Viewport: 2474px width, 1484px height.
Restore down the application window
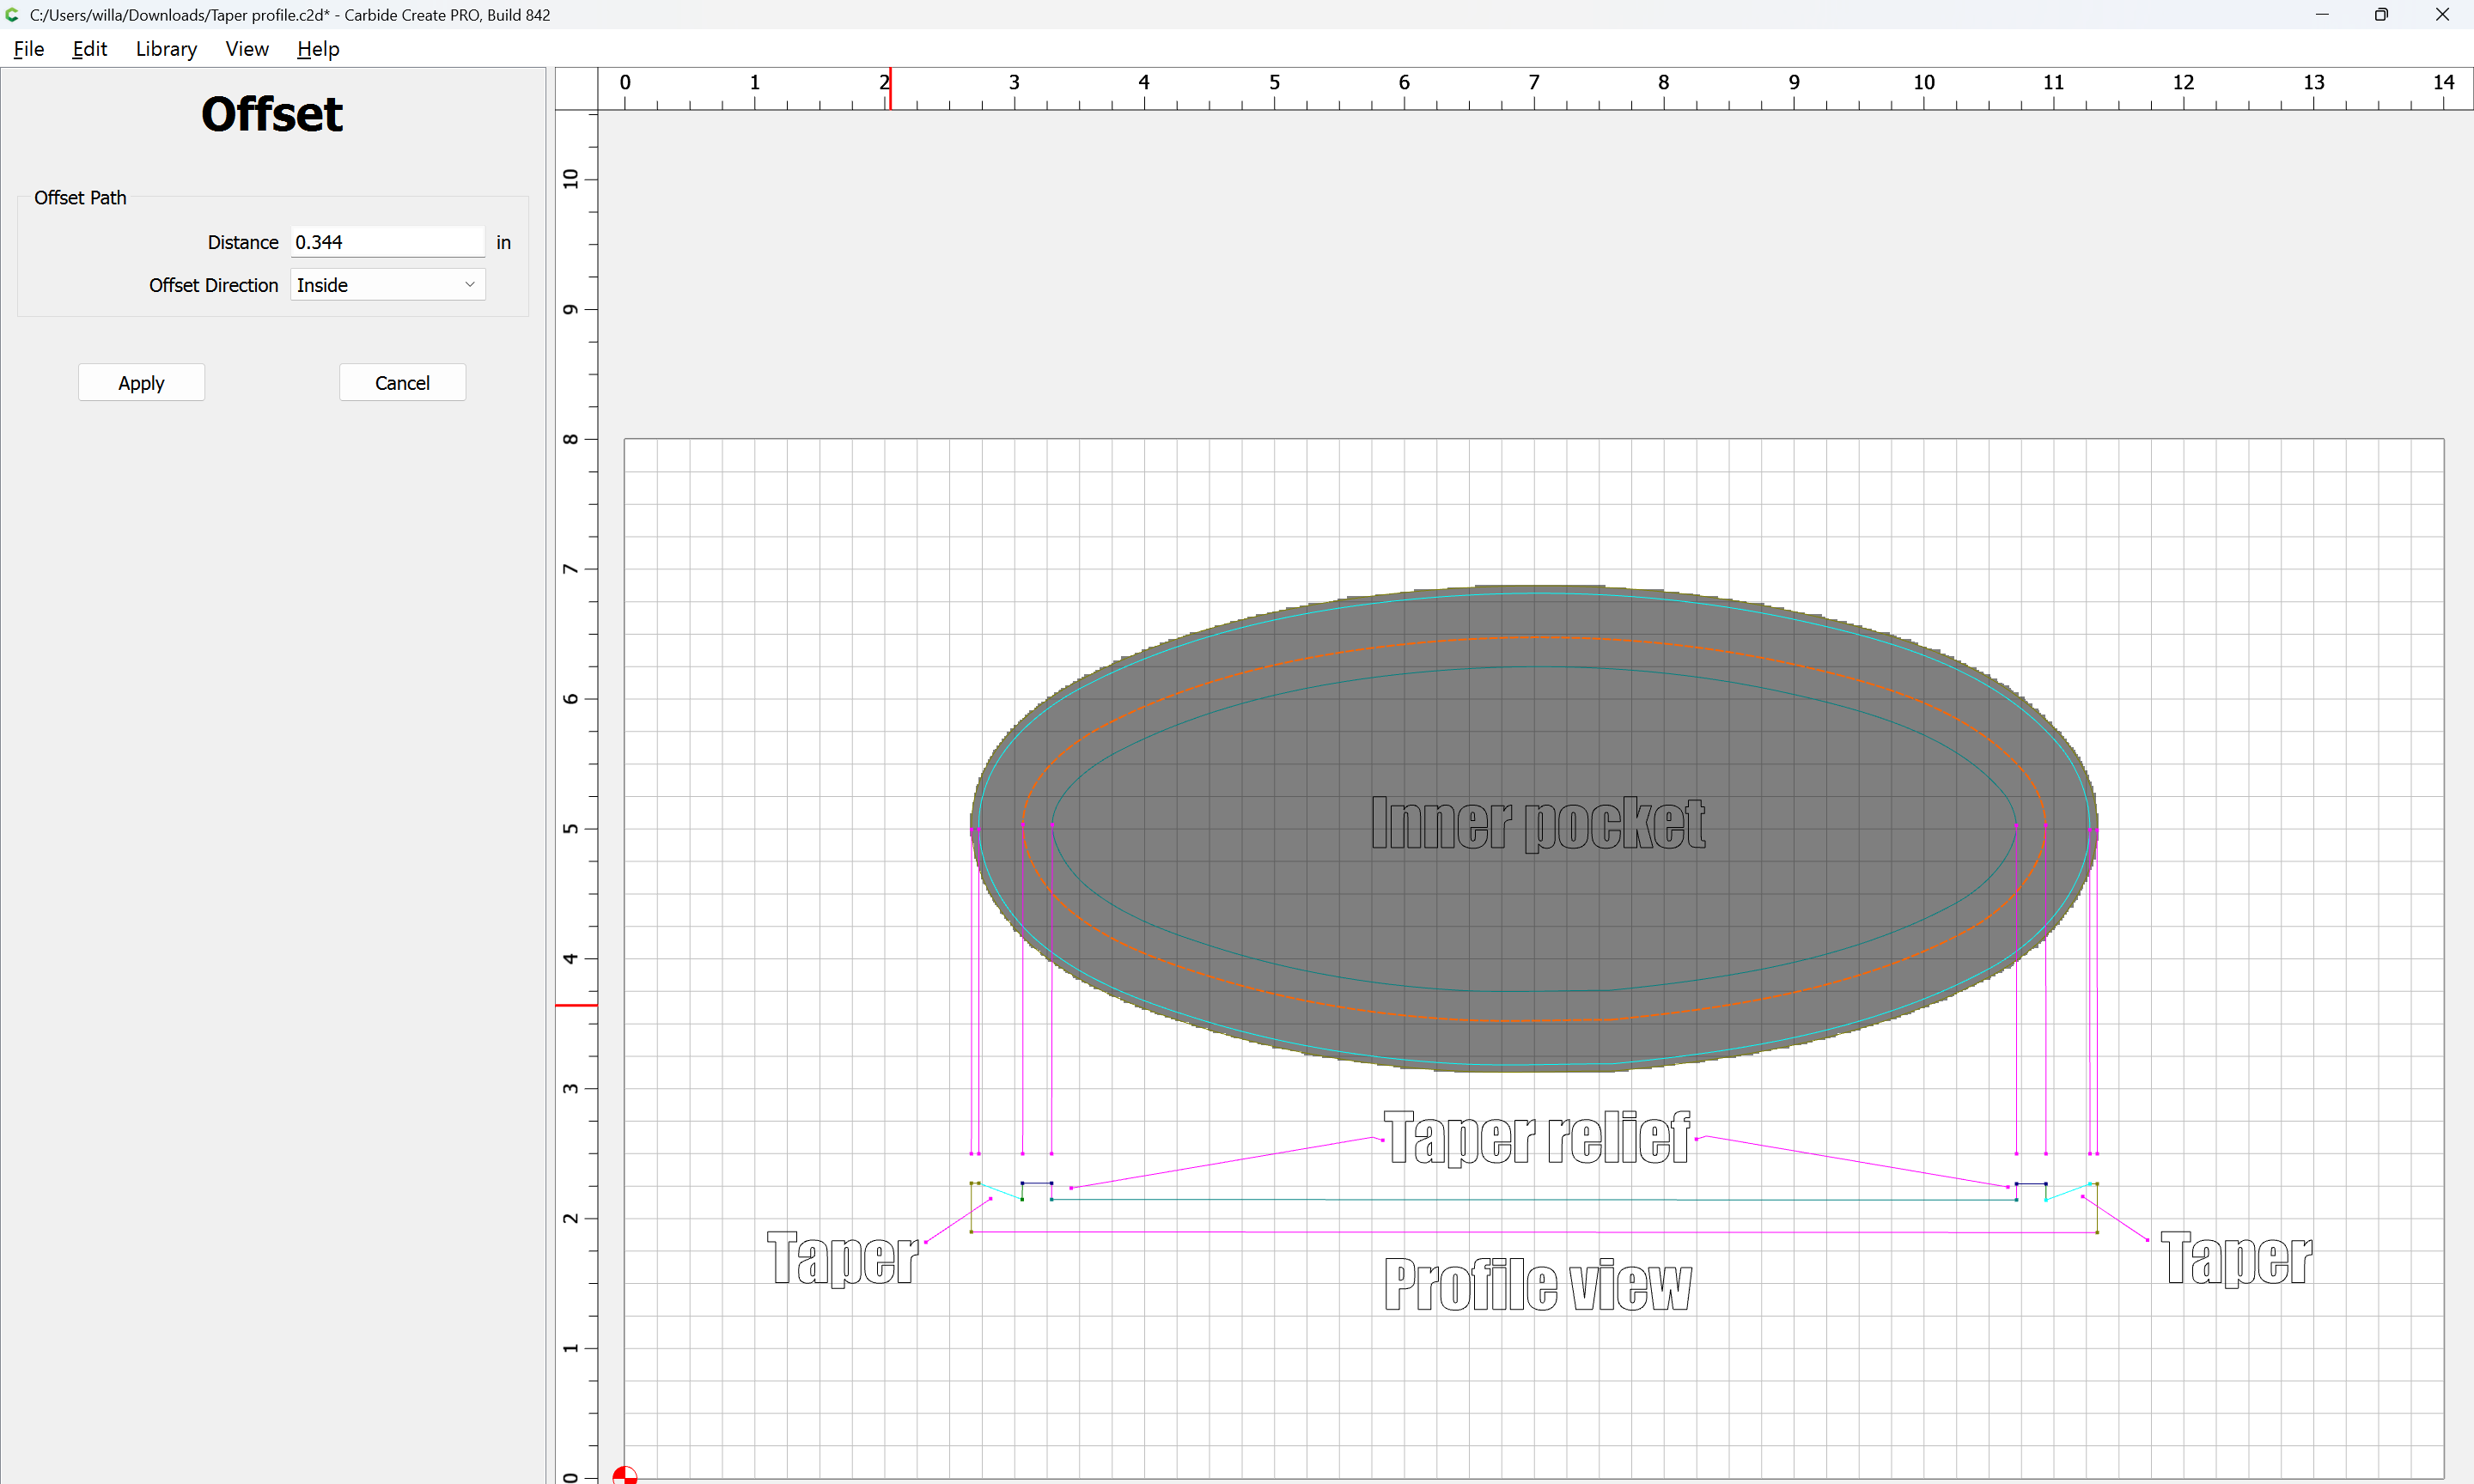click(2381, 15)
